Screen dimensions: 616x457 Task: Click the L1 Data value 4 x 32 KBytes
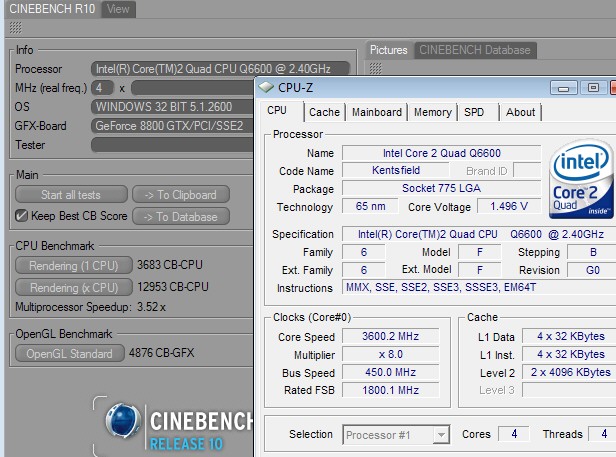click(569, 336)
